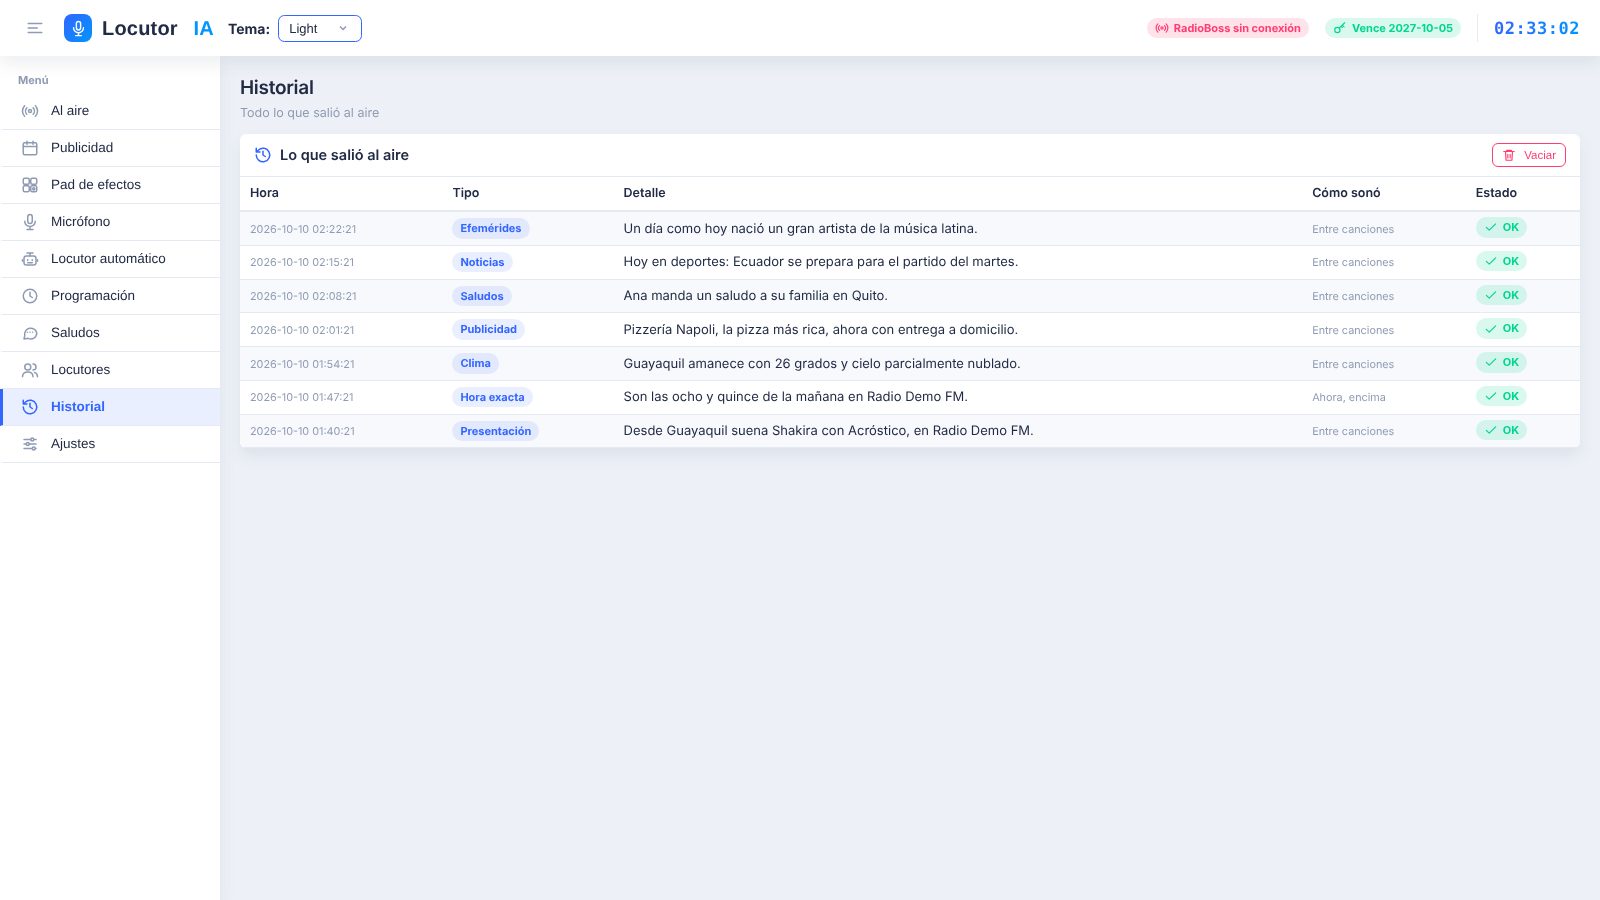
Task: Click the Pad de efectos grid icon
Action: (x=30, y=185)
